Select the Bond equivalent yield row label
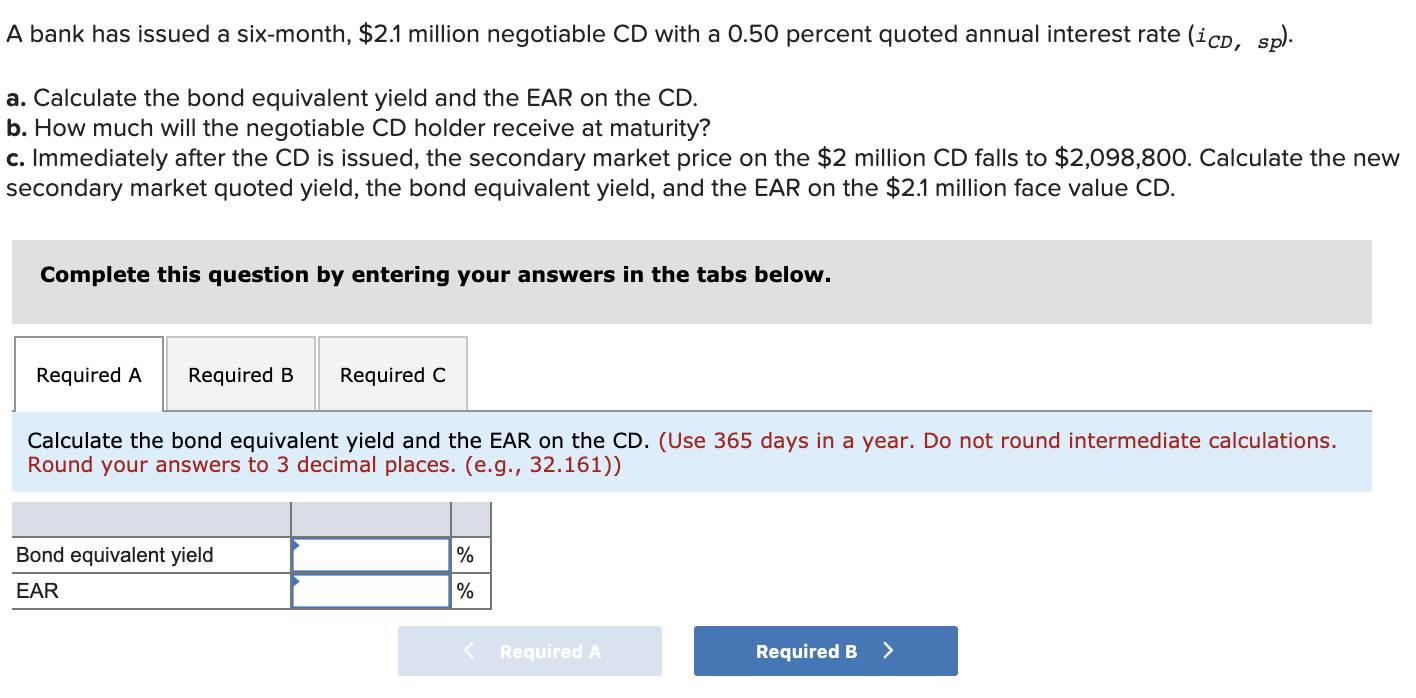 pos(115,555)
